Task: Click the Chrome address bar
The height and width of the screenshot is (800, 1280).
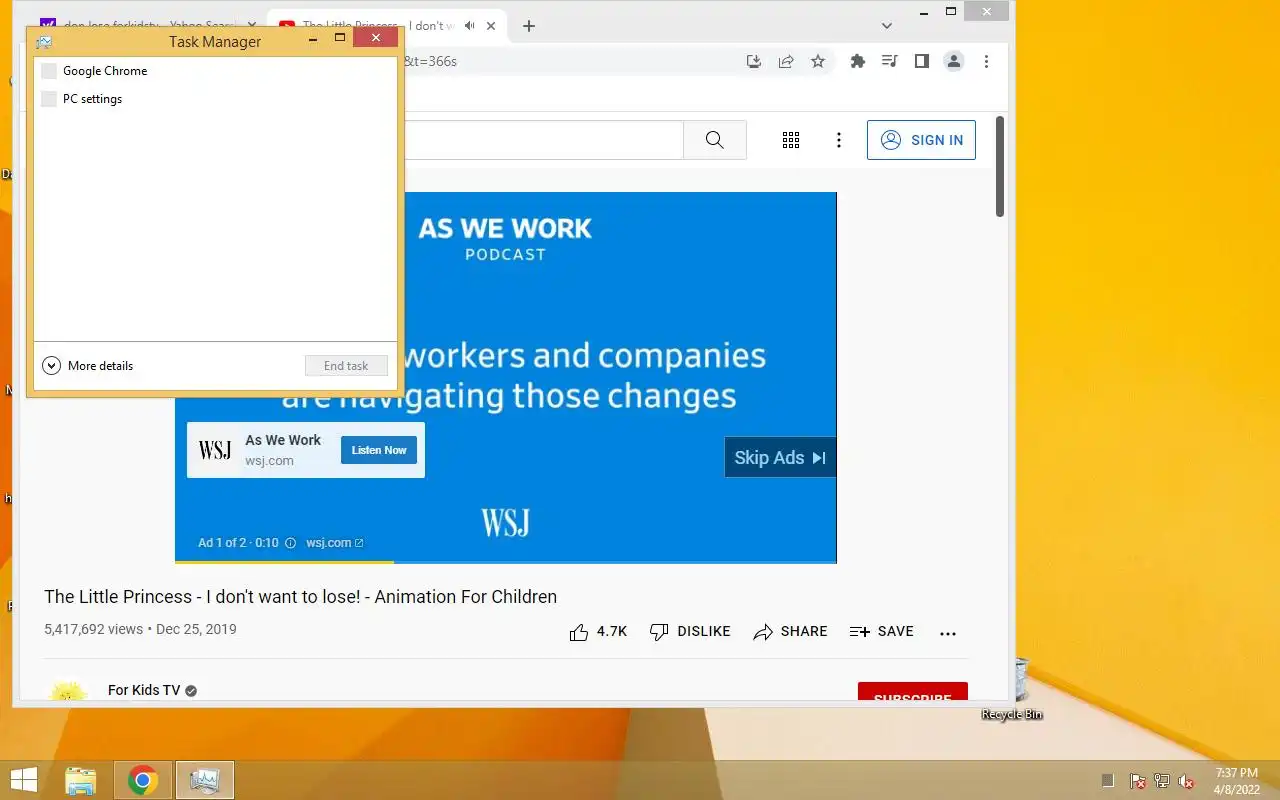Action: pyautogui.click(x=570, y=61)
